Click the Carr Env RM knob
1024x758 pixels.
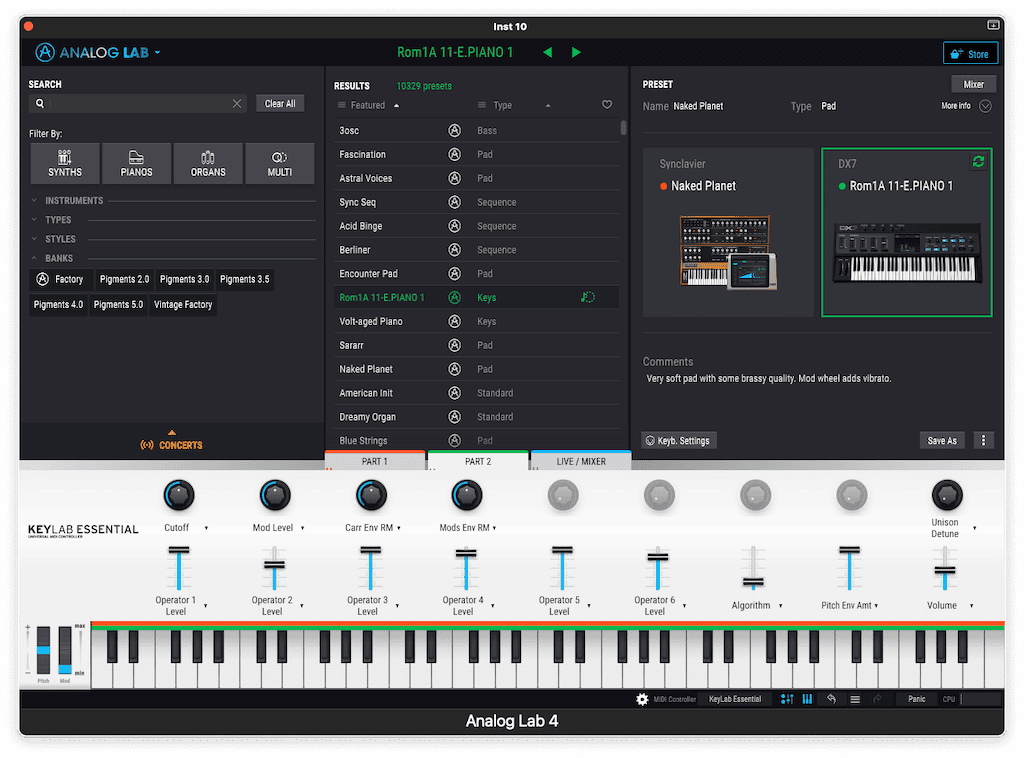(x=371, y=496)
